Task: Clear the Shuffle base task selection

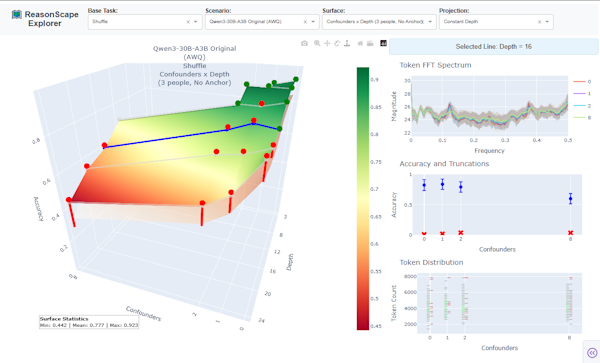Action: click(x=188, y=22)
